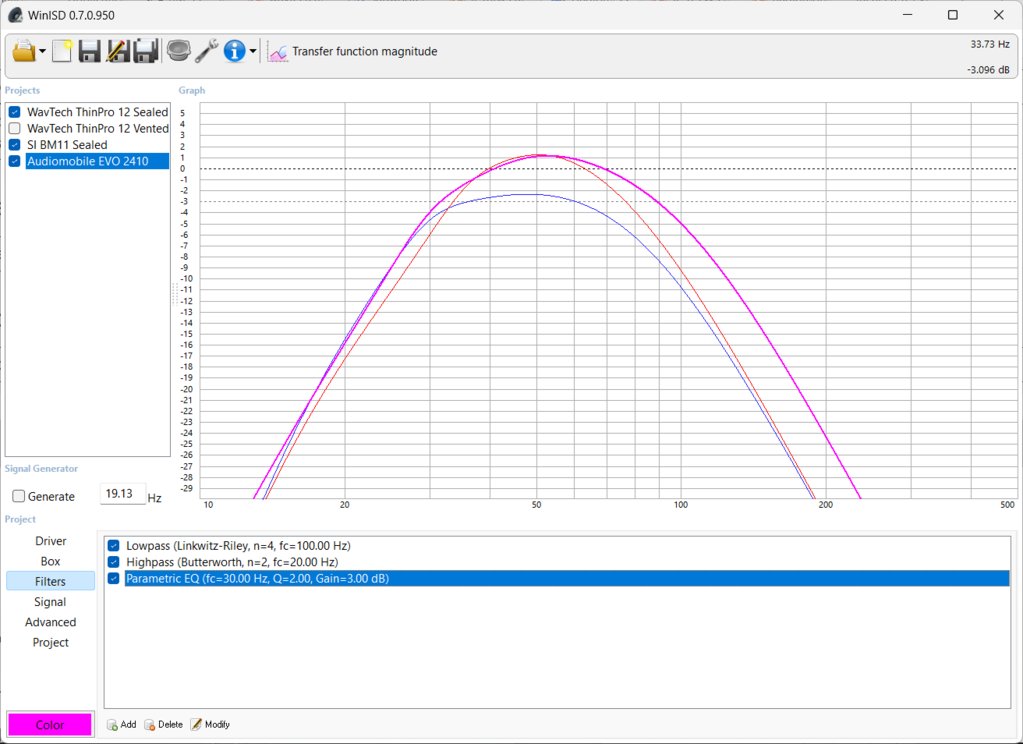The image size is (1023, 744).
Task: Toggle SI BM11 Sealed project checkbox
Action: coord(14,145)
